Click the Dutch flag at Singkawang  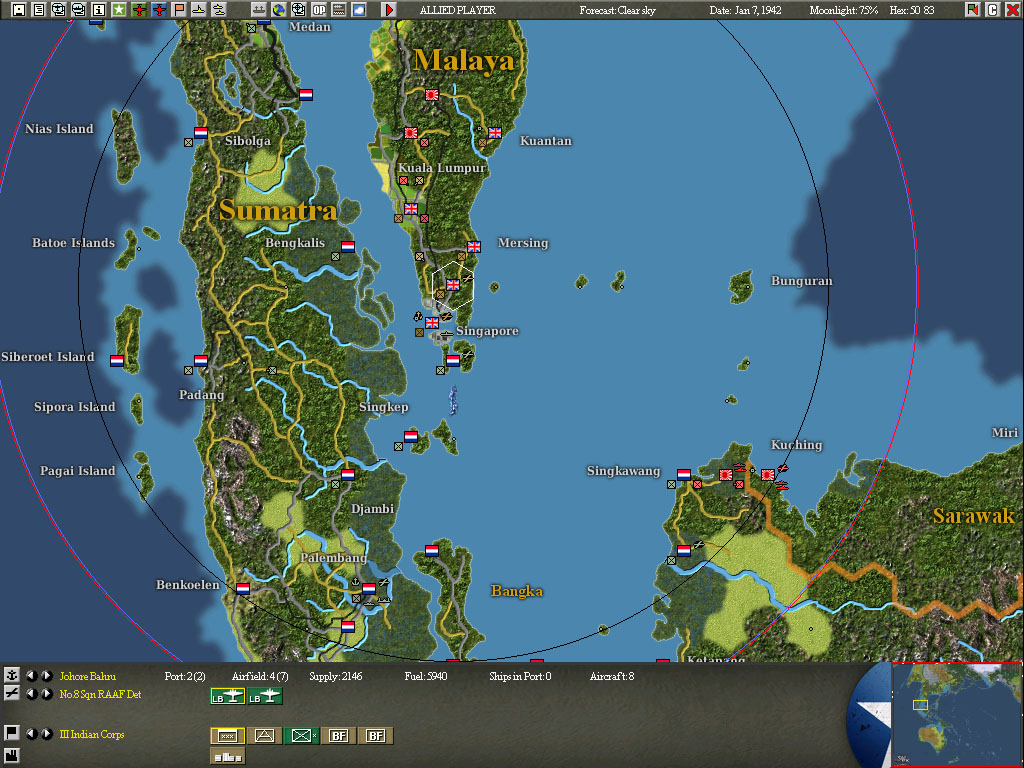click(684, 474)
